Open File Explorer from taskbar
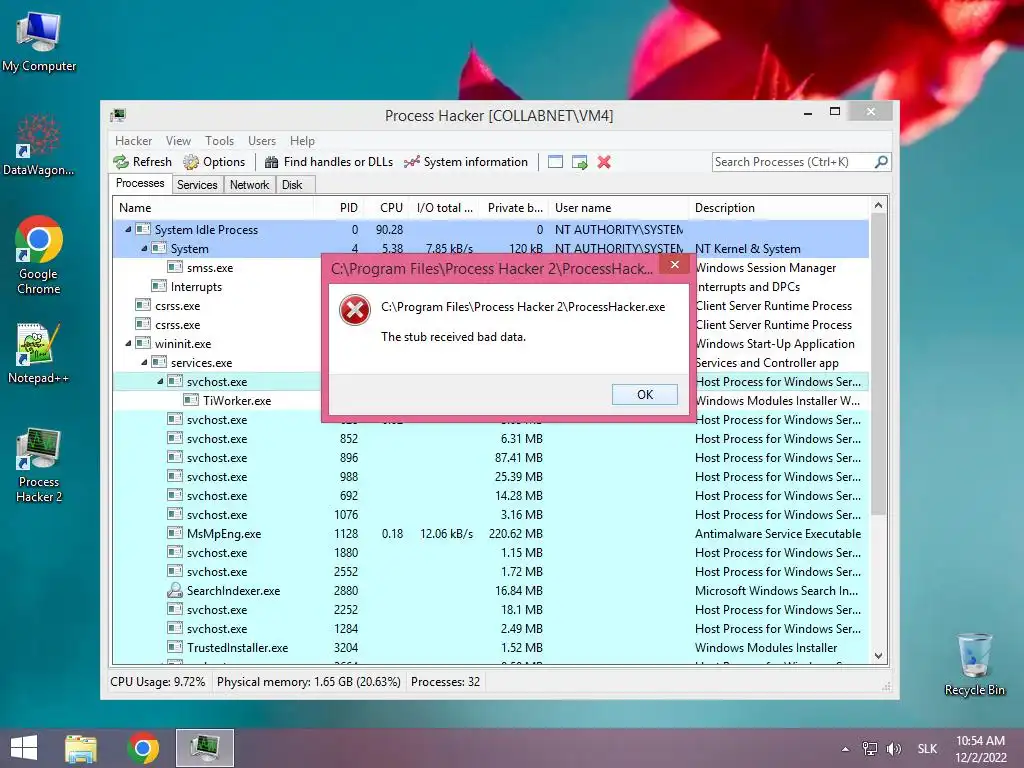Screen dimensions: 1024x768 click(81, 748)
